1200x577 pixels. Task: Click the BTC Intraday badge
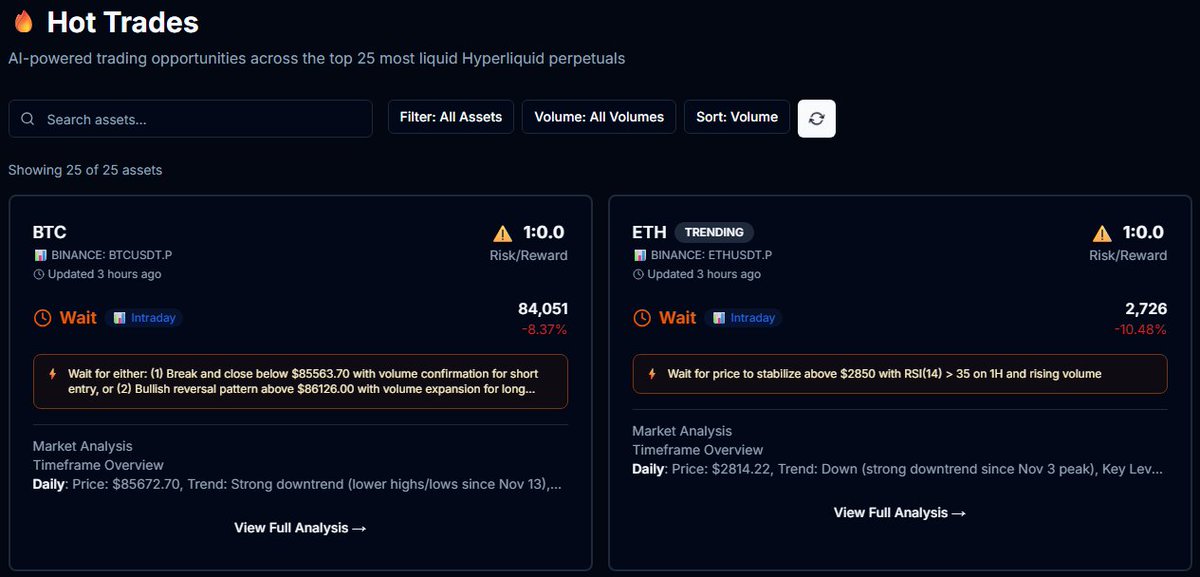(144, 318)
